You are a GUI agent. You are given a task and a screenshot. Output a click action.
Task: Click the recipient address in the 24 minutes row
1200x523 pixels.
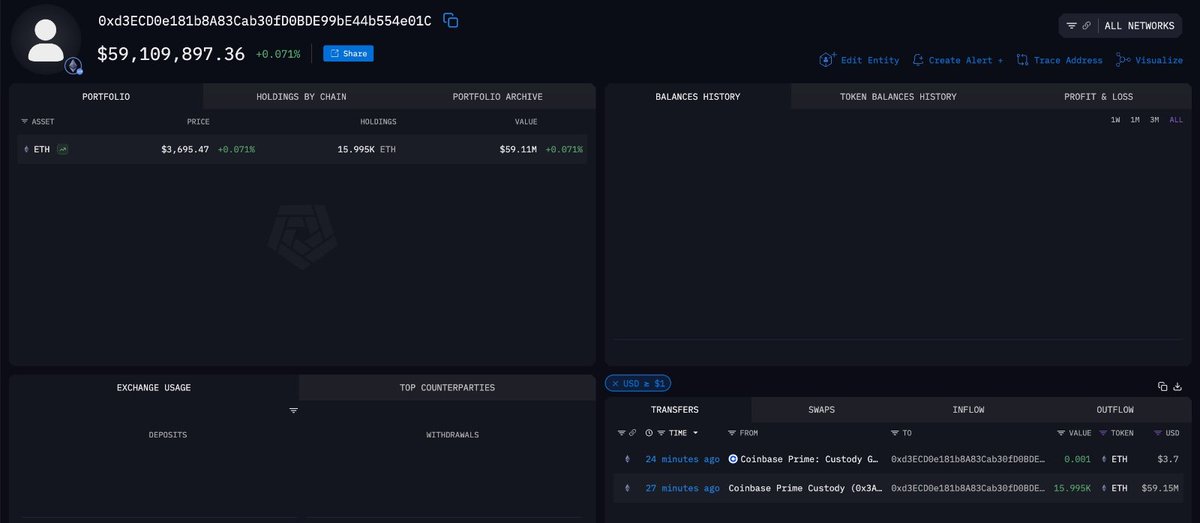[969, 460]
